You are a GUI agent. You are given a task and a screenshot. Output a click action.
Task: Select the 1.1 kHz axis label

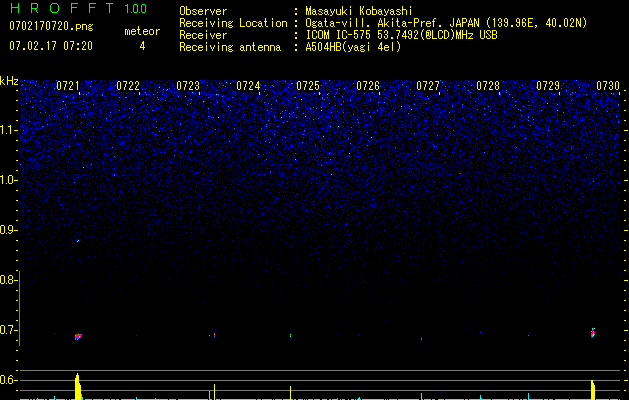(8, 130)
